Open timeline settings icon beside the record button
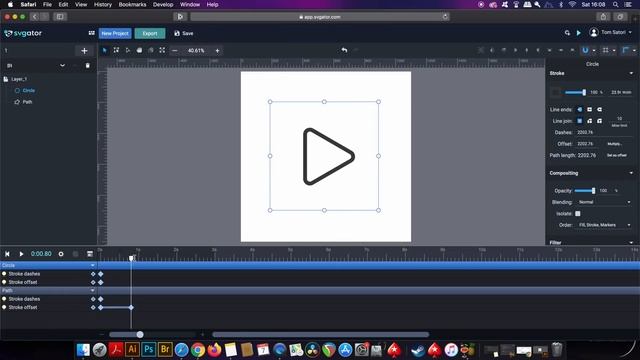The image size is (640, 360). click(90, 254)
